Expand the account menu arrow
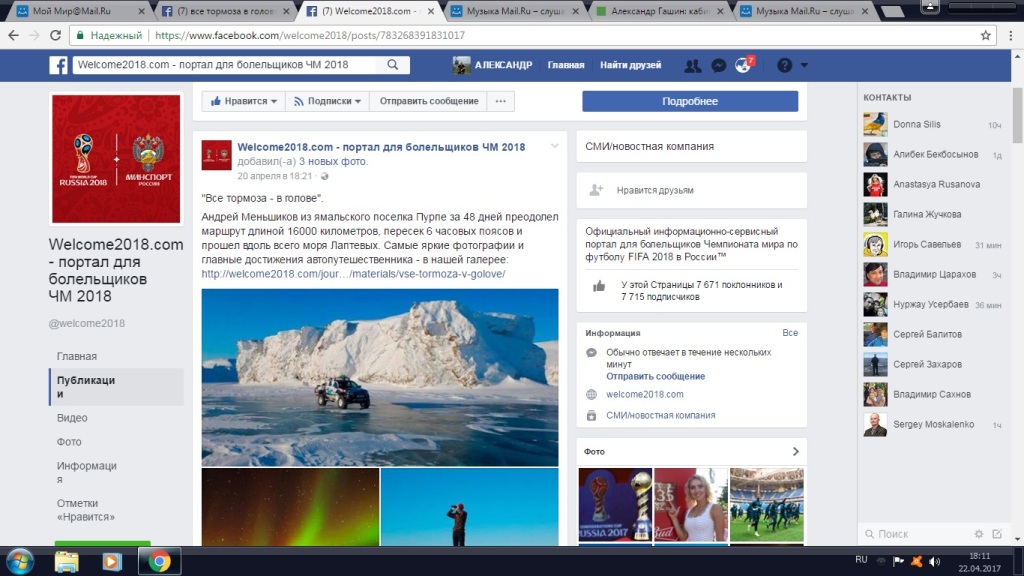Screen dimensions: 1024x576 (x=804, y=65)
